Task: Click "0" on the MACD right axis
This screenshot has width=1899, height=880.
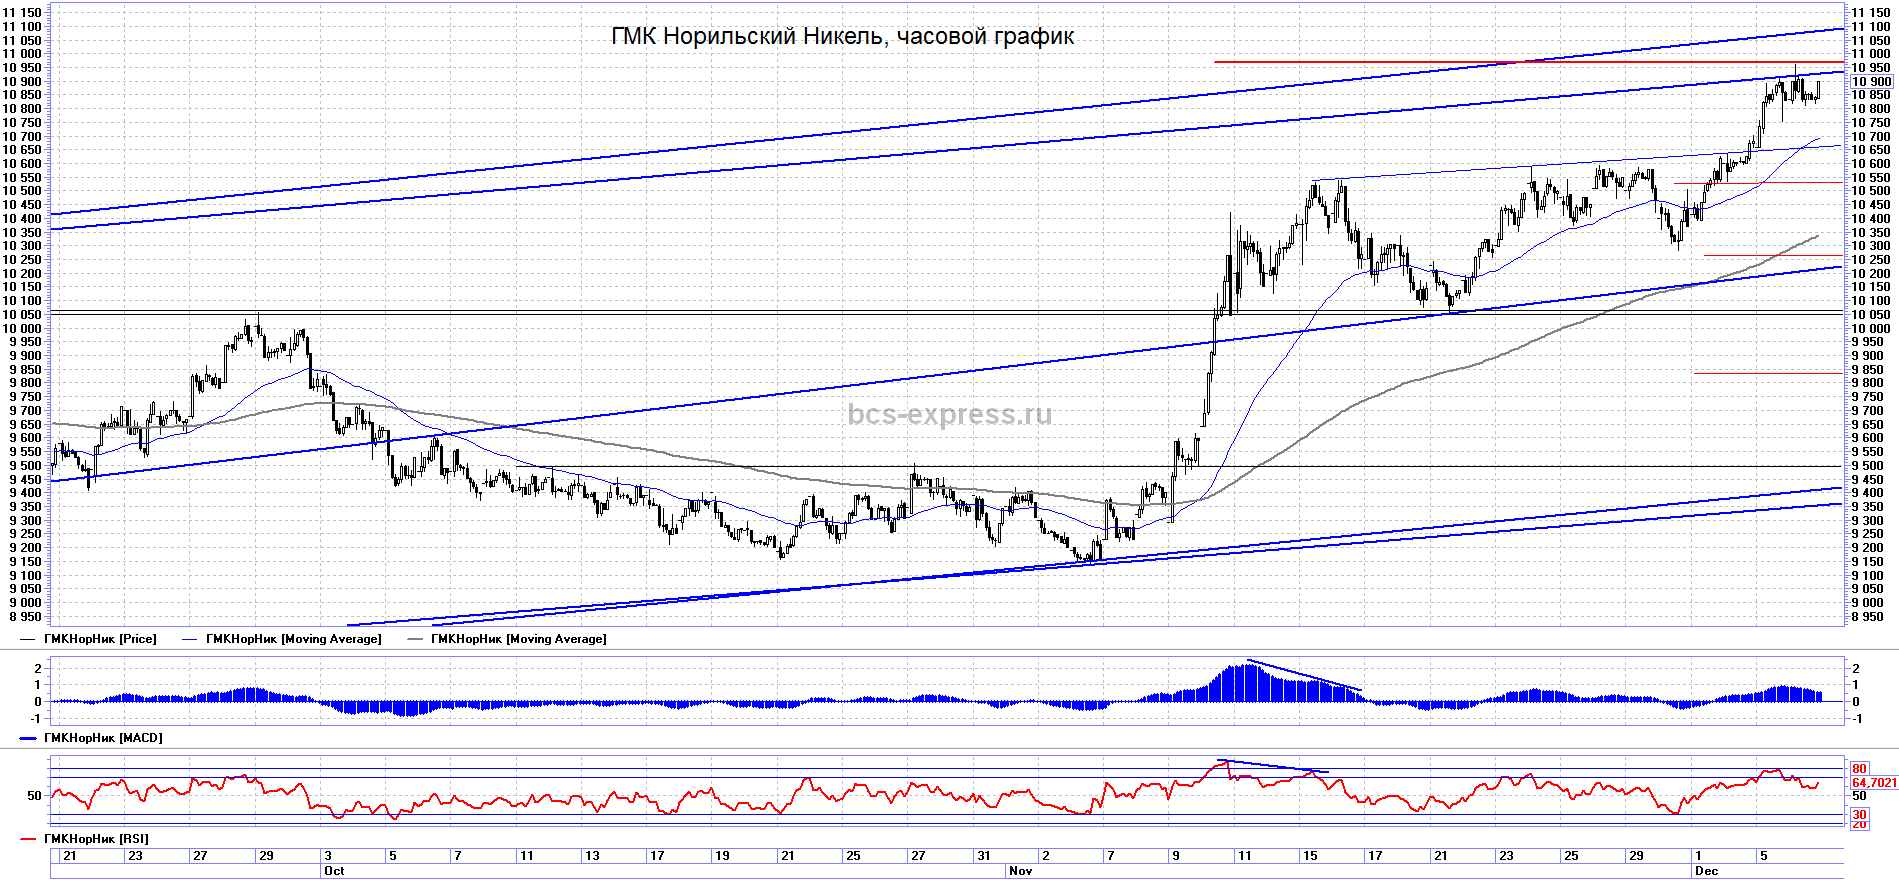Action: (x=1856, y=702)
